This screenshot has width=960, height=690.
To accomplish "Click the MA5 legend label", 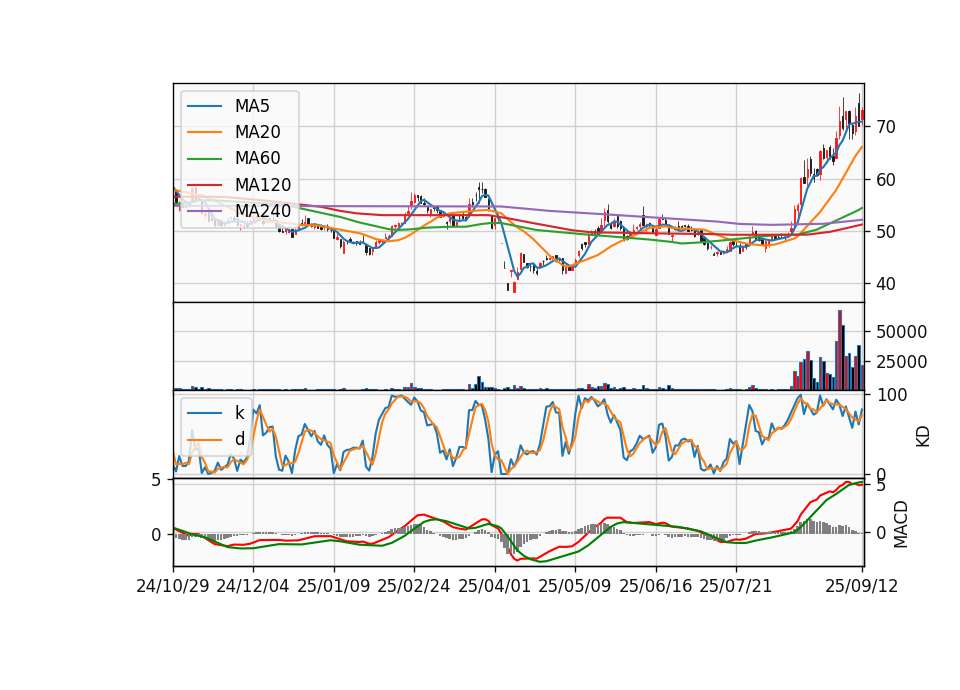I will [x=252, y=106].
